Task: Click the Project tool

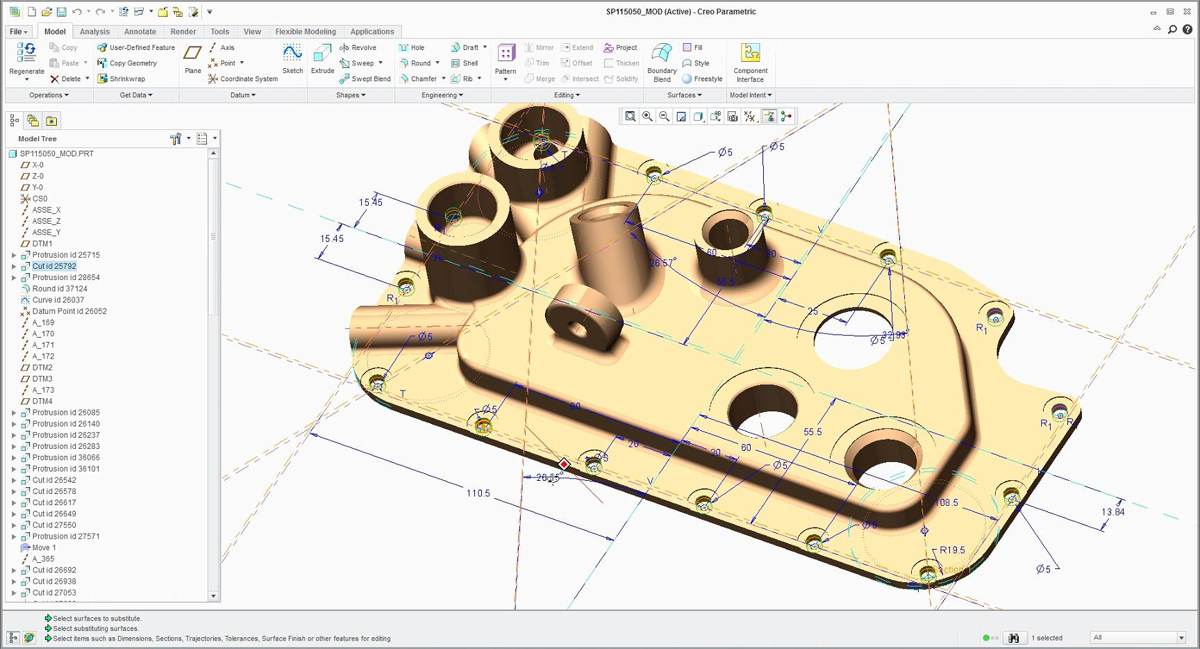Action: (620, 47)
